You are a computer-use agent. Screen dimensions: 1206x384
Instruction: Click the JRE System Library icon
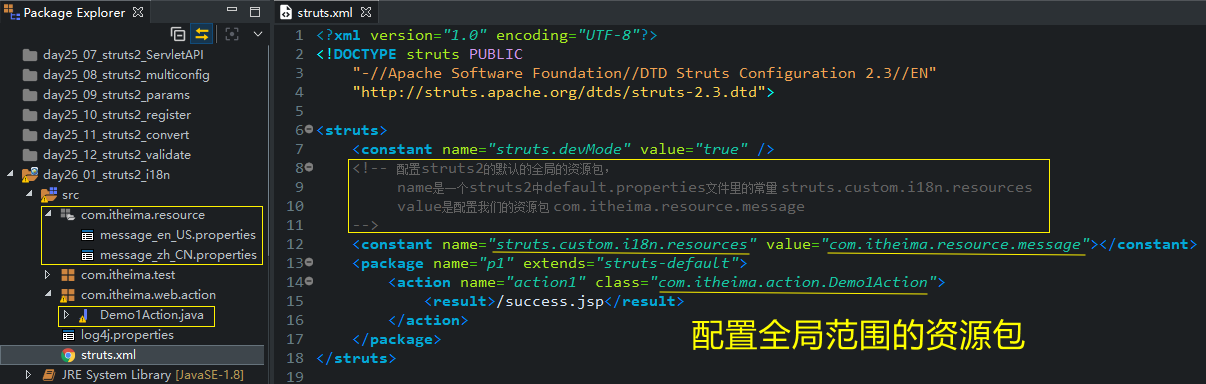tap(50, 375)
